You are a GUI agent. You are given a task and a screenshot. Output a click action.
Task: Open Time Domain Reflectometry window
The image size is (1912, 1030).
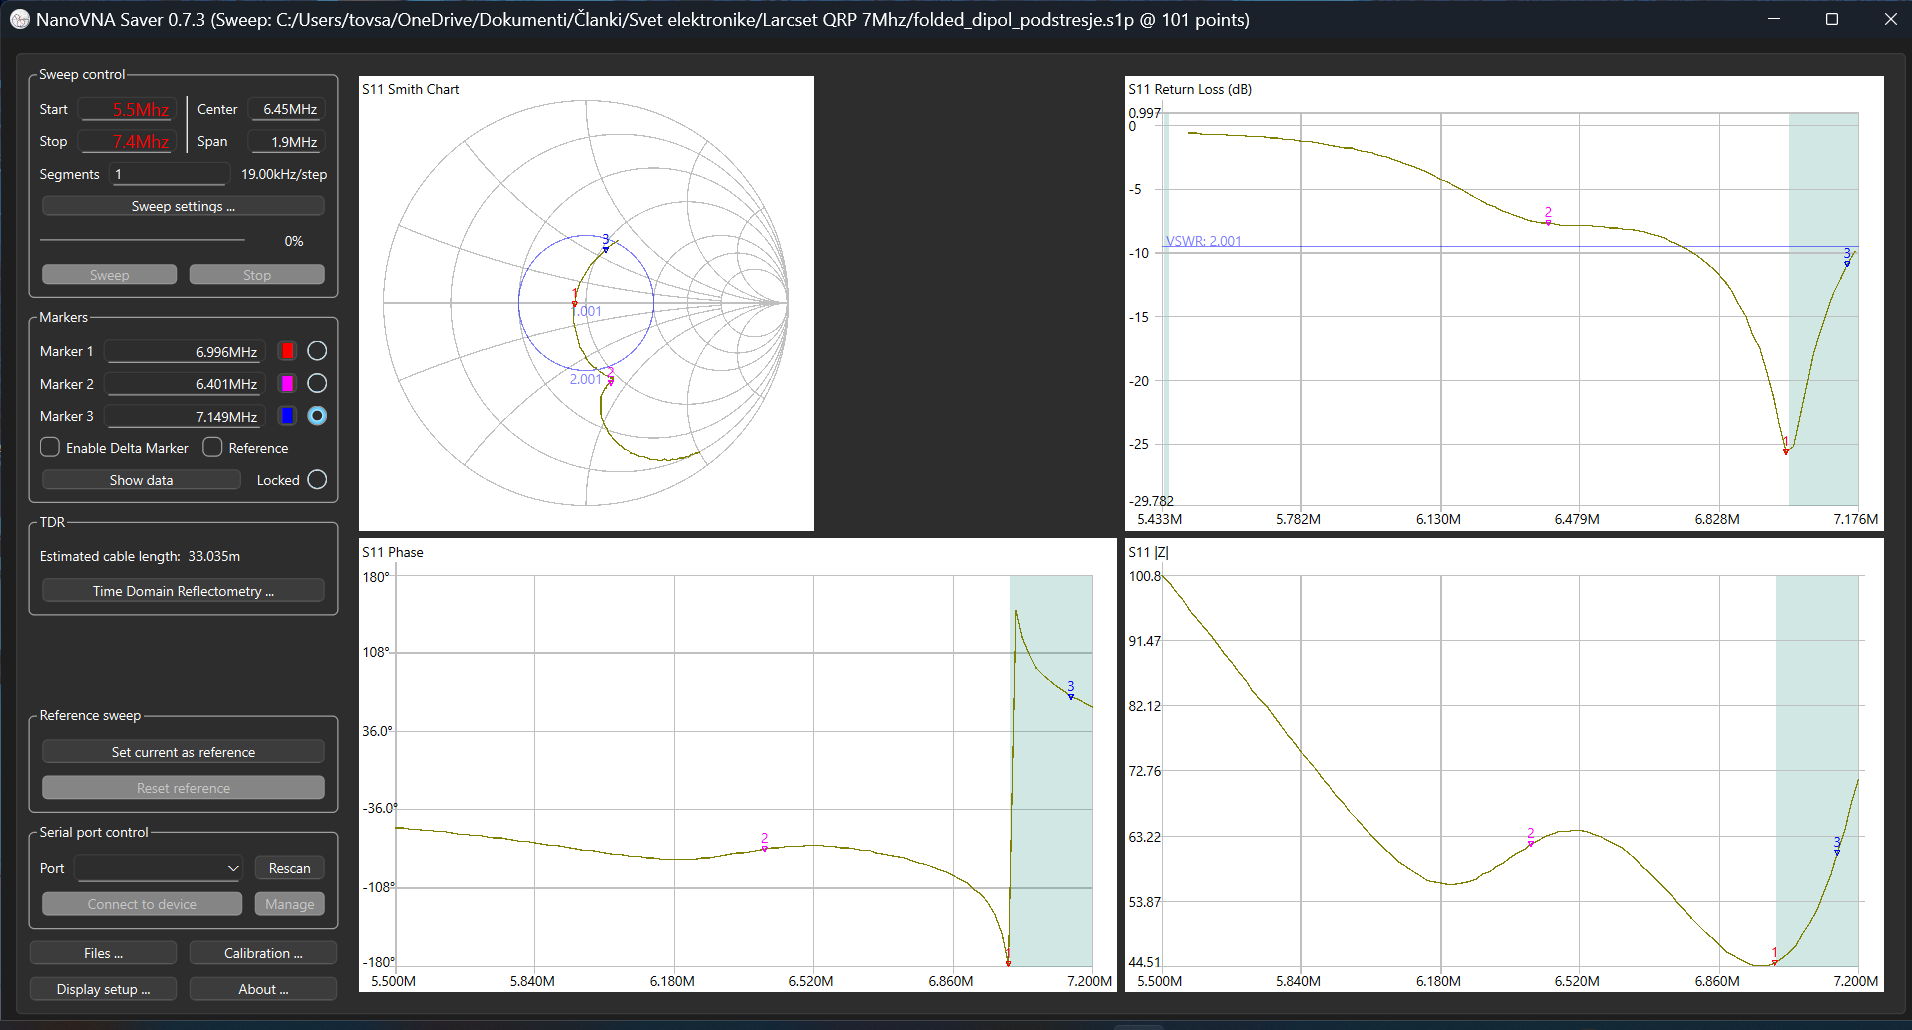point(183,591)
